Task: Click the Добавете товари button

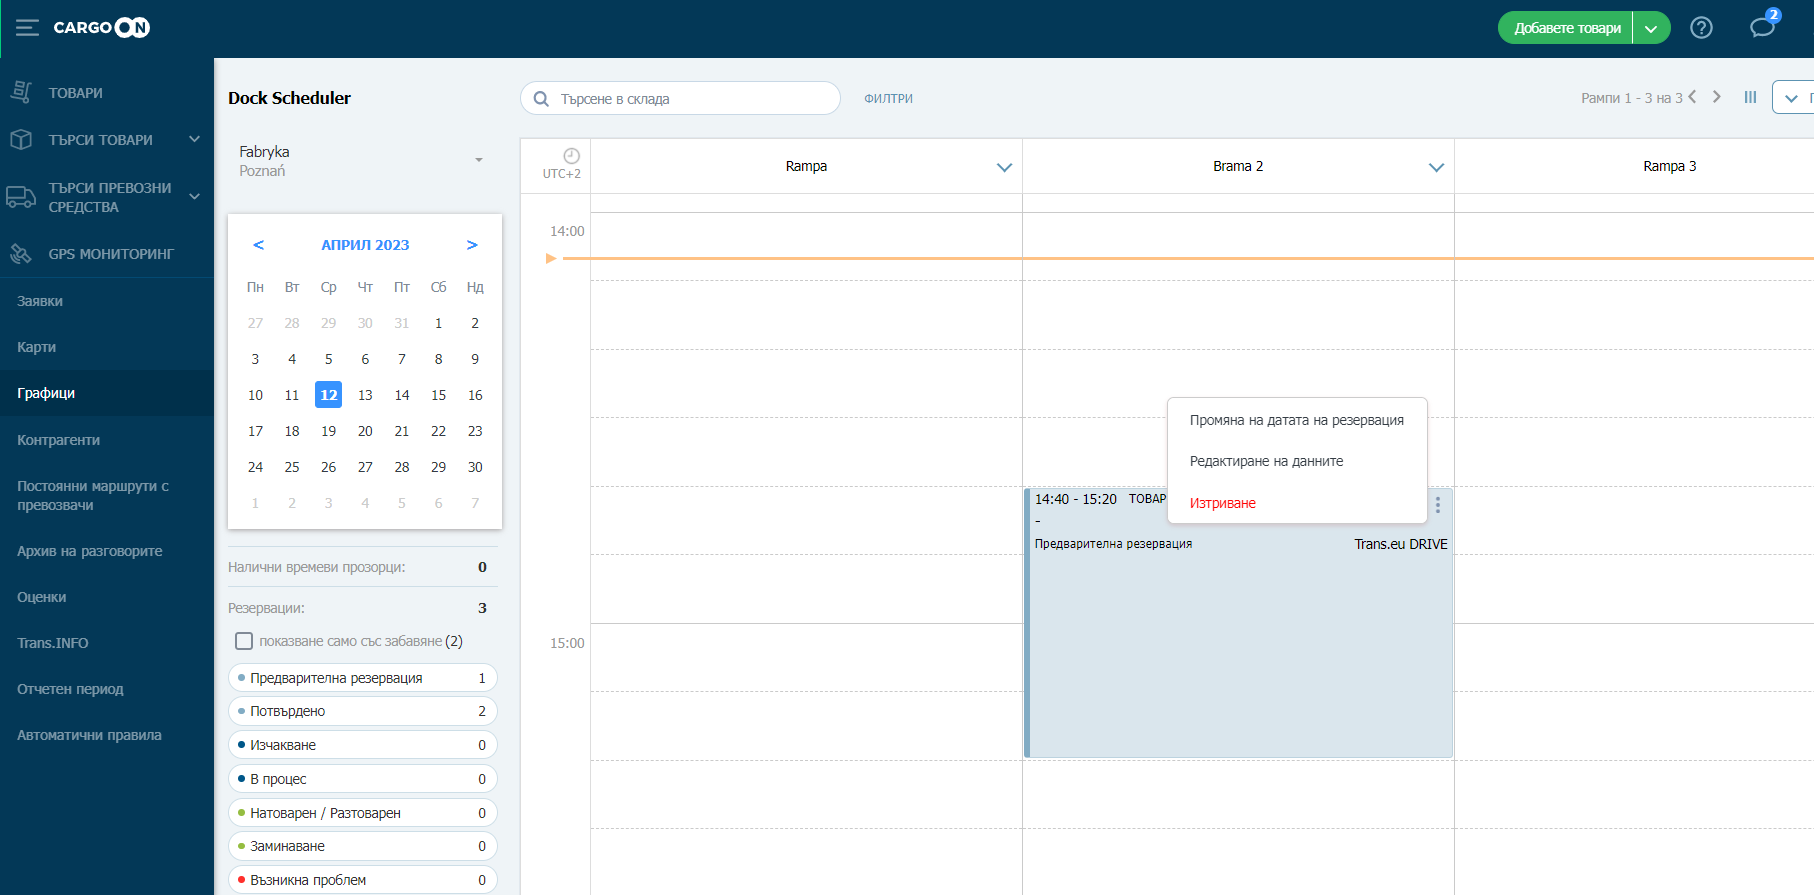Action: point(1566,28)
